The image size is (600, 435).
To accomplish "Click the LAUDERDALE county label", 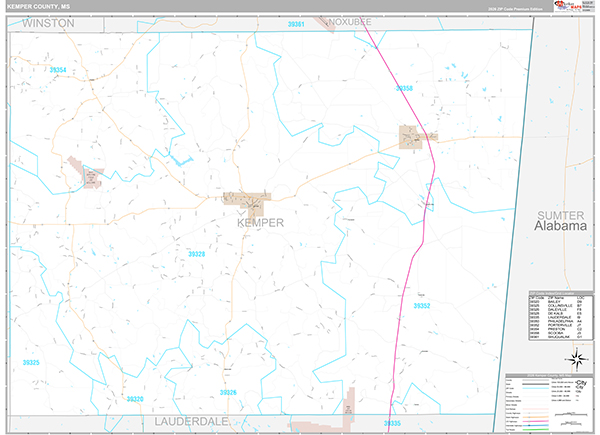I will point(192,423).
